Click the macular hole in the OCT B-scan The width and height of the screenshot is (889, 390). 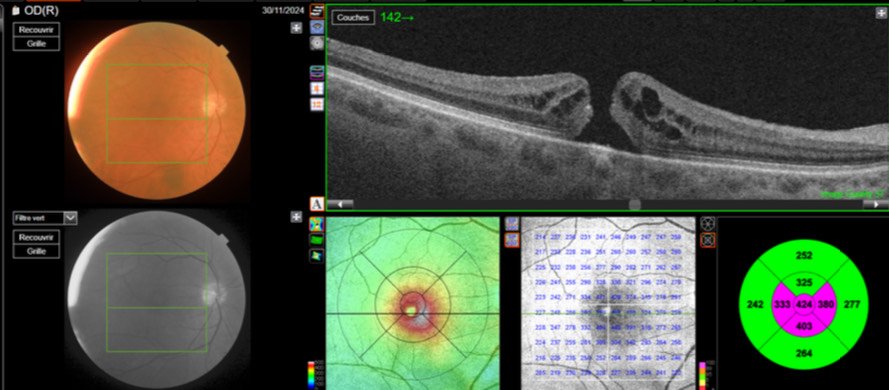[601, 111]
